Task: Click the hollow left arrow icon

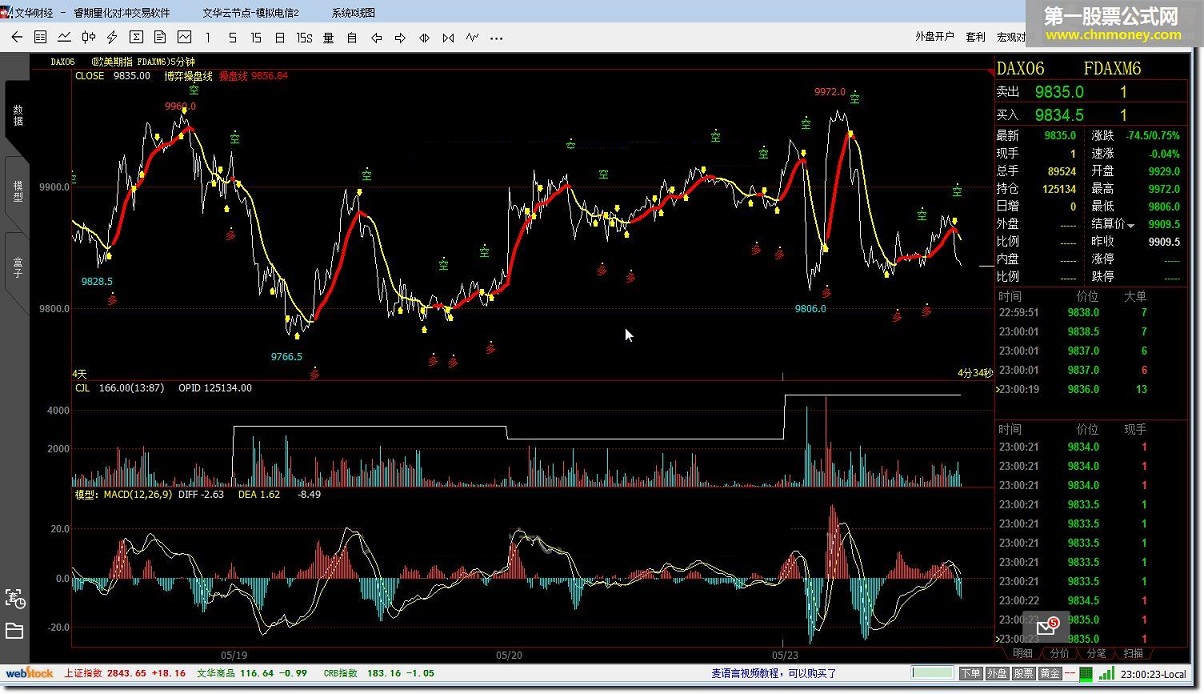Action: click(376, 38)
